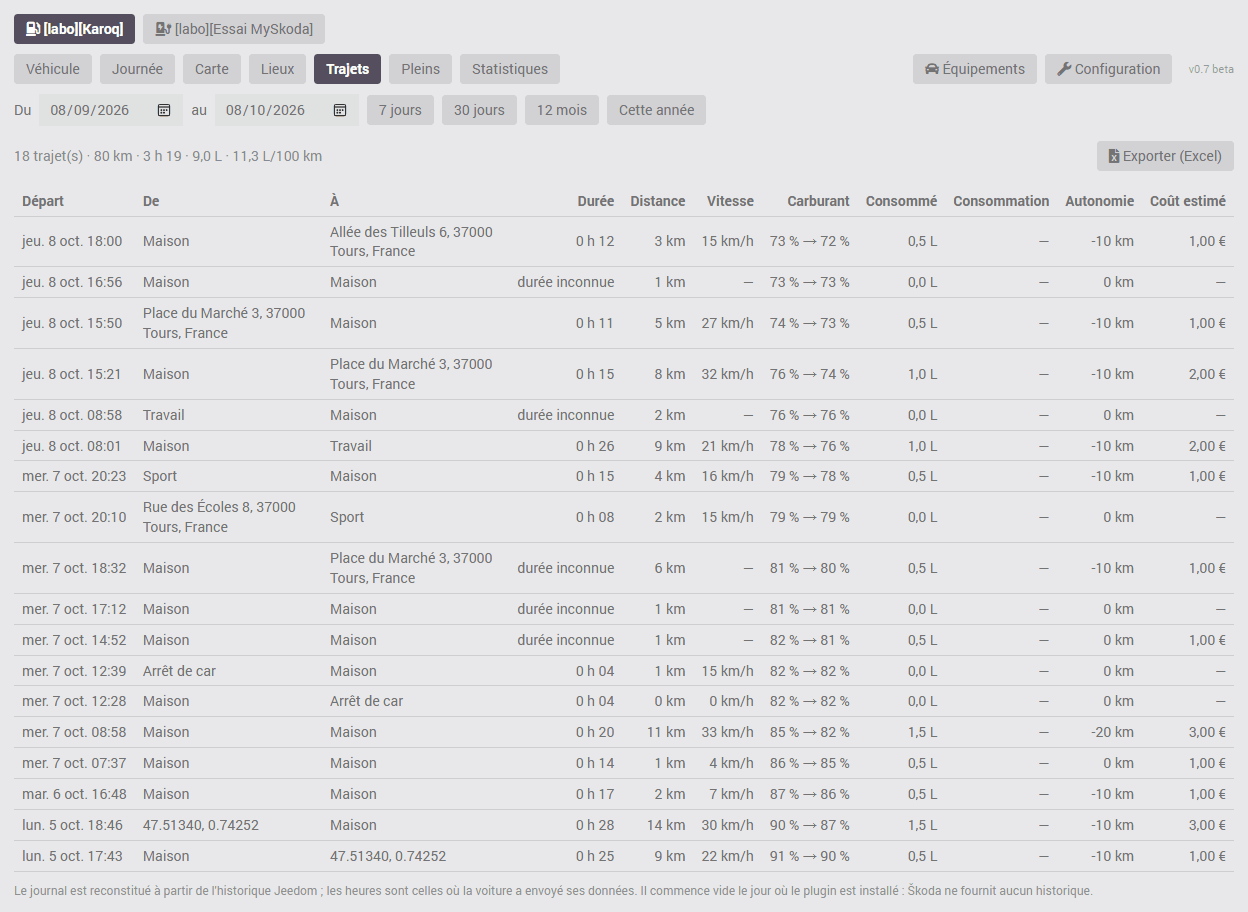Open calendar picker for start date

point(164,110)
